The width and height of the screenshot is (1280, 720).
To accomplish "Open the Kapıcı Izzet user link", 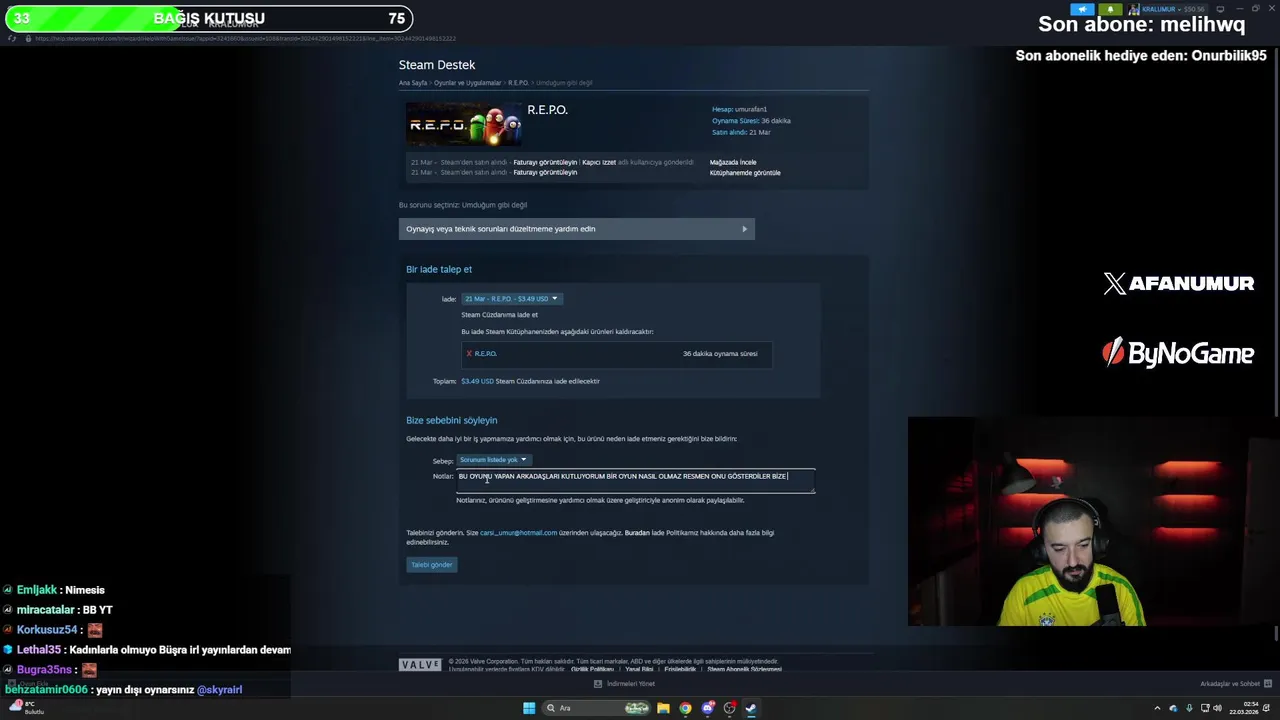I will (x=599, y=162).
